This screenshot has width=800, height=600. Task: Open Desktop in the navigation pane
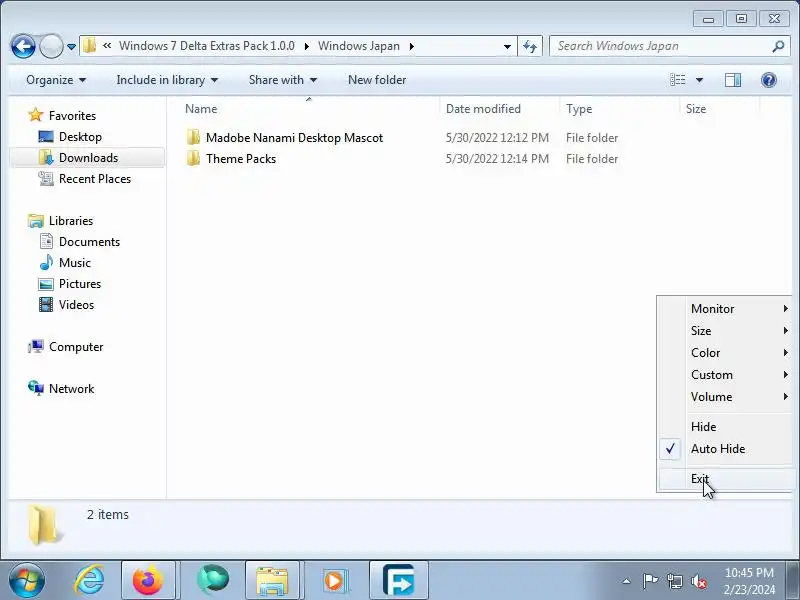[x=80, y=137]
